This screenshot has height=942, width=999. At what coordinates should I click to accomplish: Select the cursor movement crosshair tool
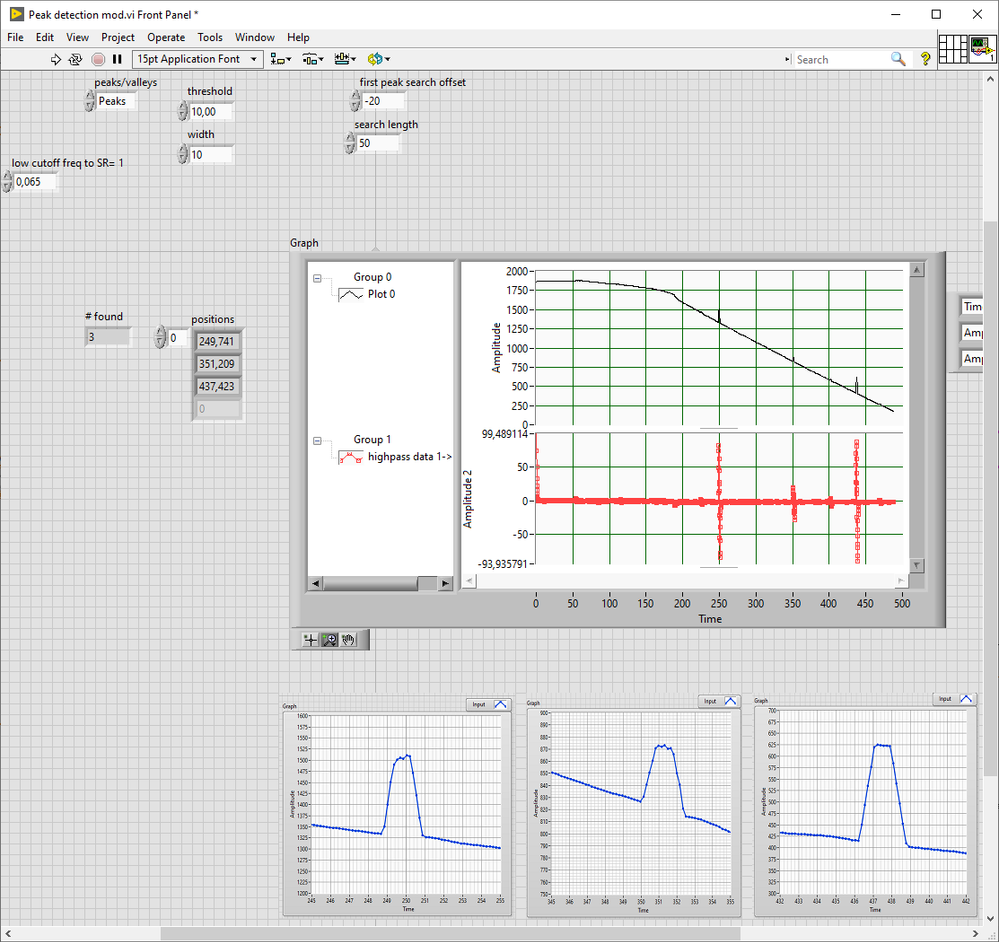pos(310,640)
